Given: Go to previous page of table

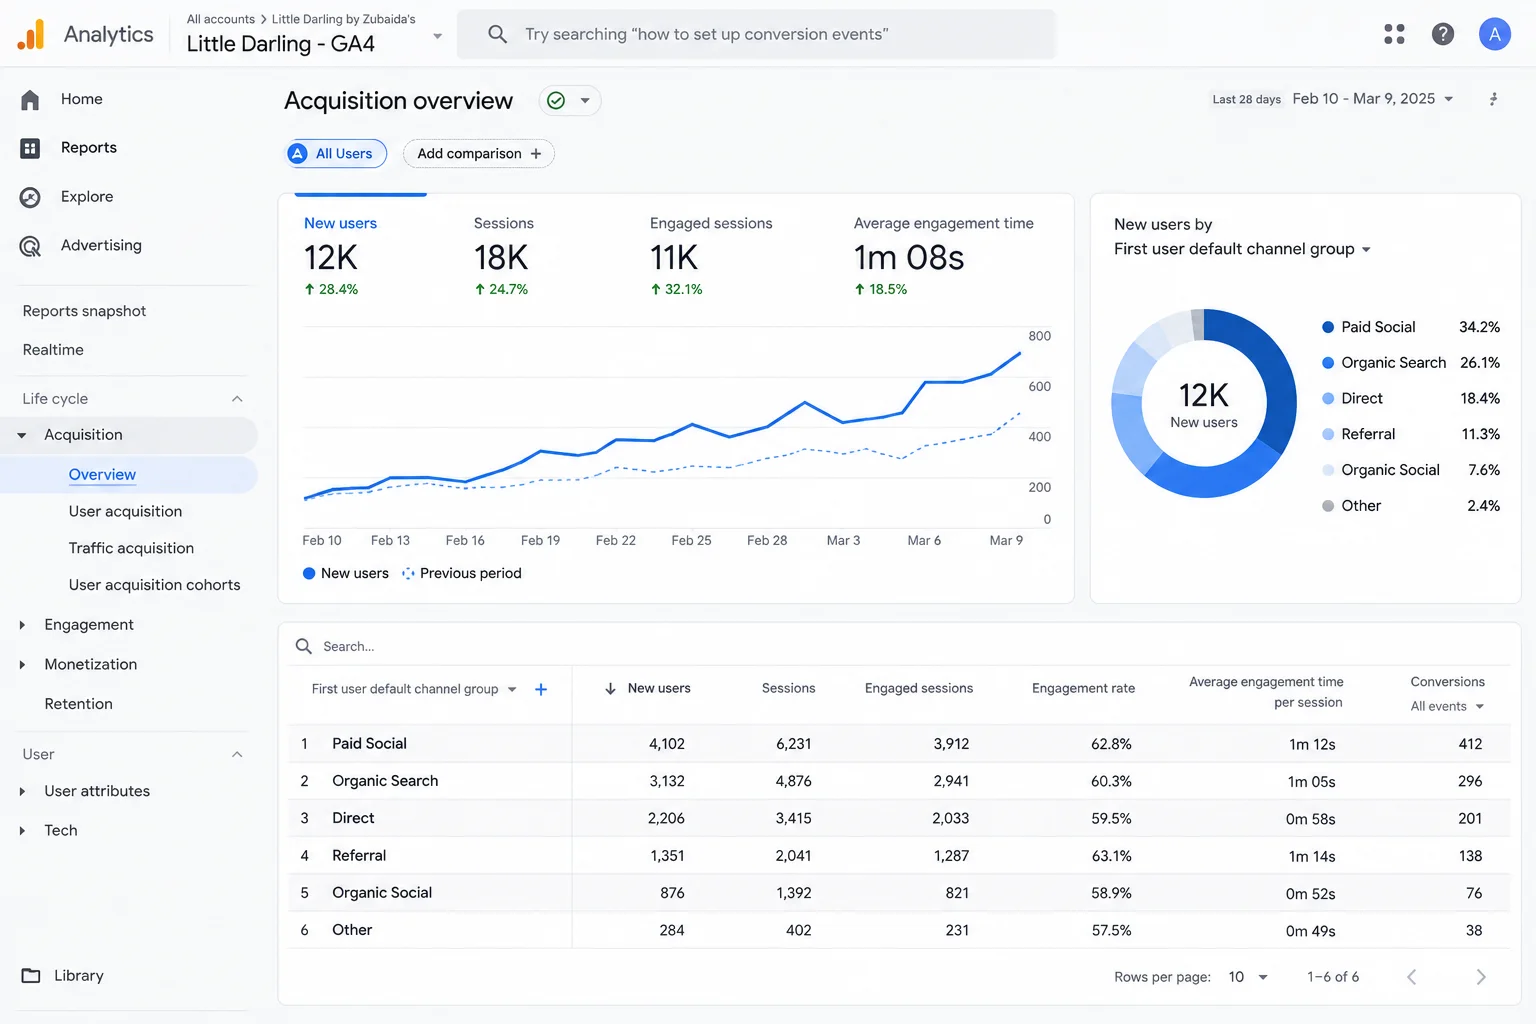Looking at the screenshot, I should (x=1412, y=977).
